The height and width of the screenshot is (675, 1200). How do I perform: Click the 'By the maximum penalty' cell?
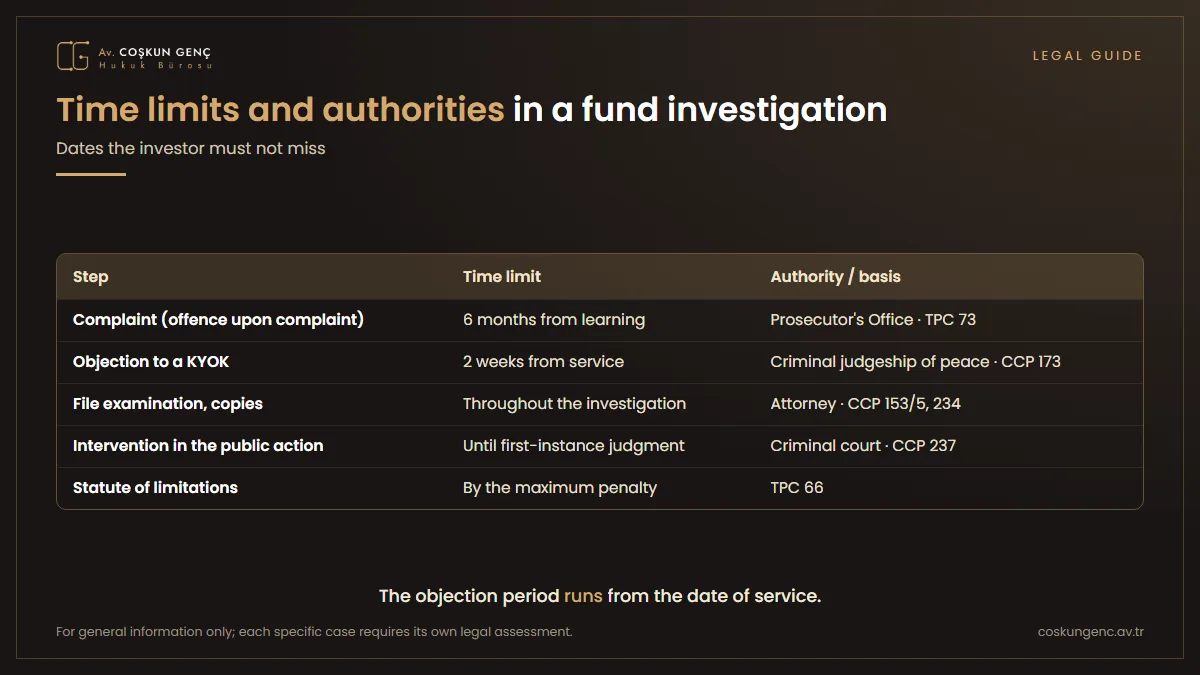(x=560, y=488)
